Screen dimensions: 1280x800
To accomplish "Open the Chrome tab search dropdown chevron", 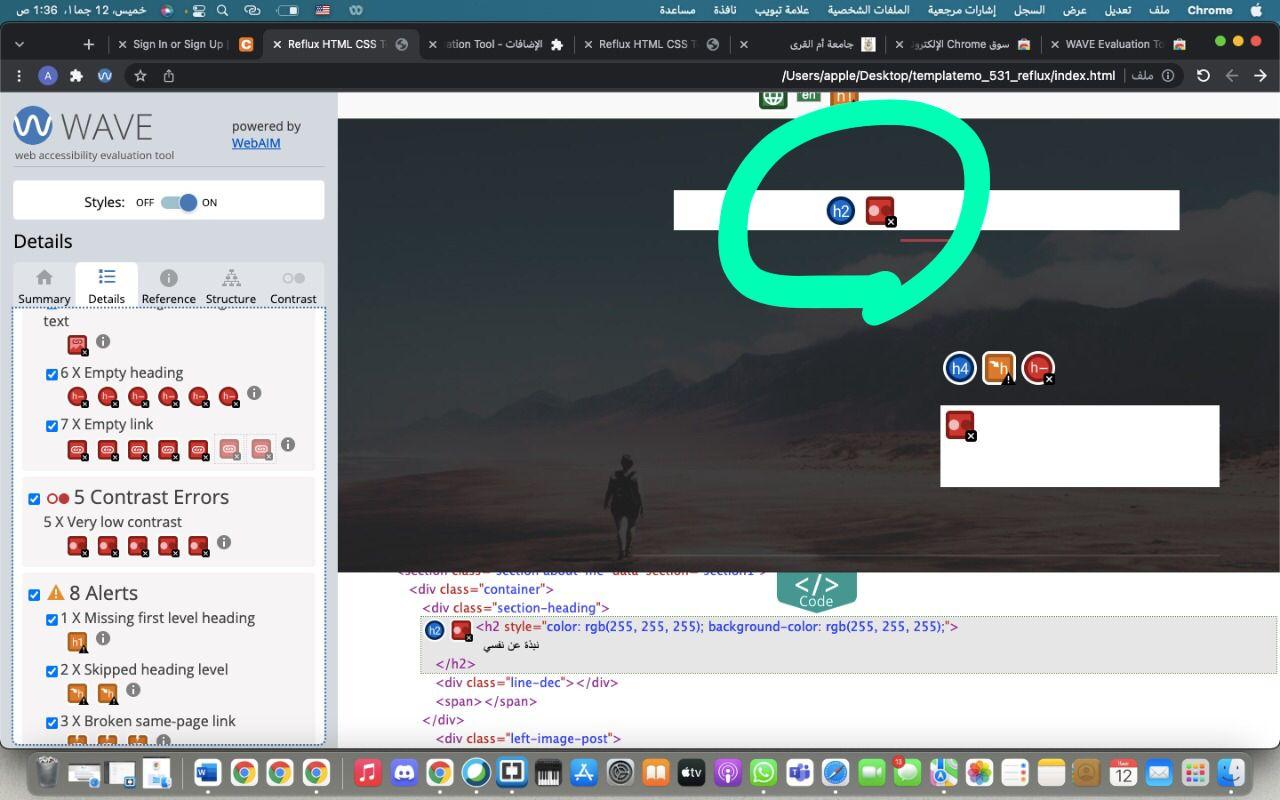I will coord(19,44).
